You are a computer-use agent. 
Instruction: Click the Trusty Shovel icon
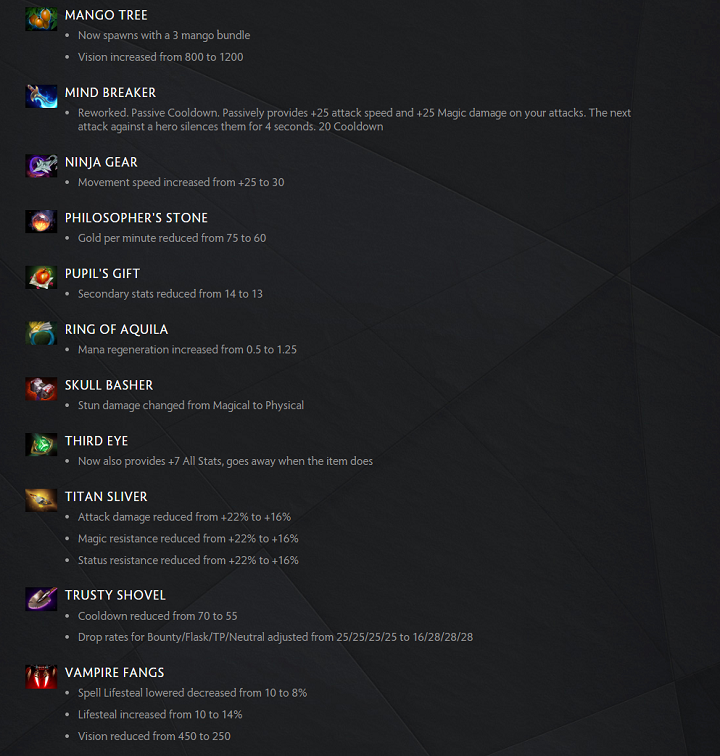click(41, 599)
